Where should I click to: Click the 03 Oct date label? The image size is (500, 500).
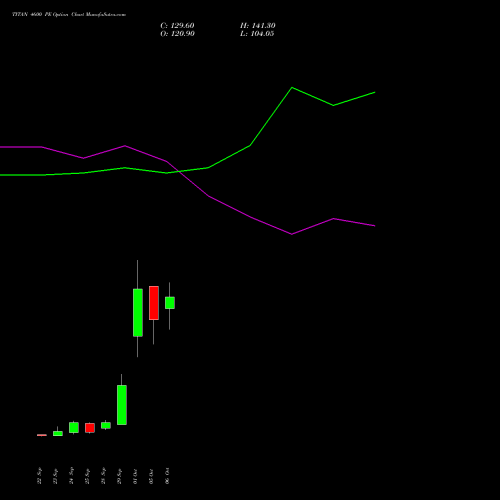click(x=151, y=476)
